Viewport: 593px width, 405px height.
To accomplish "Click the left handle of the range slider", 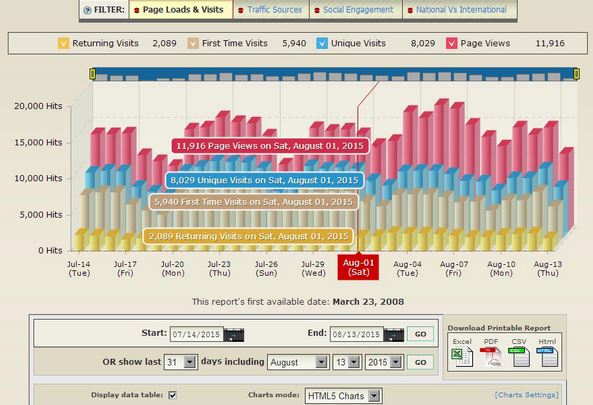I will (x=93, y=74).
